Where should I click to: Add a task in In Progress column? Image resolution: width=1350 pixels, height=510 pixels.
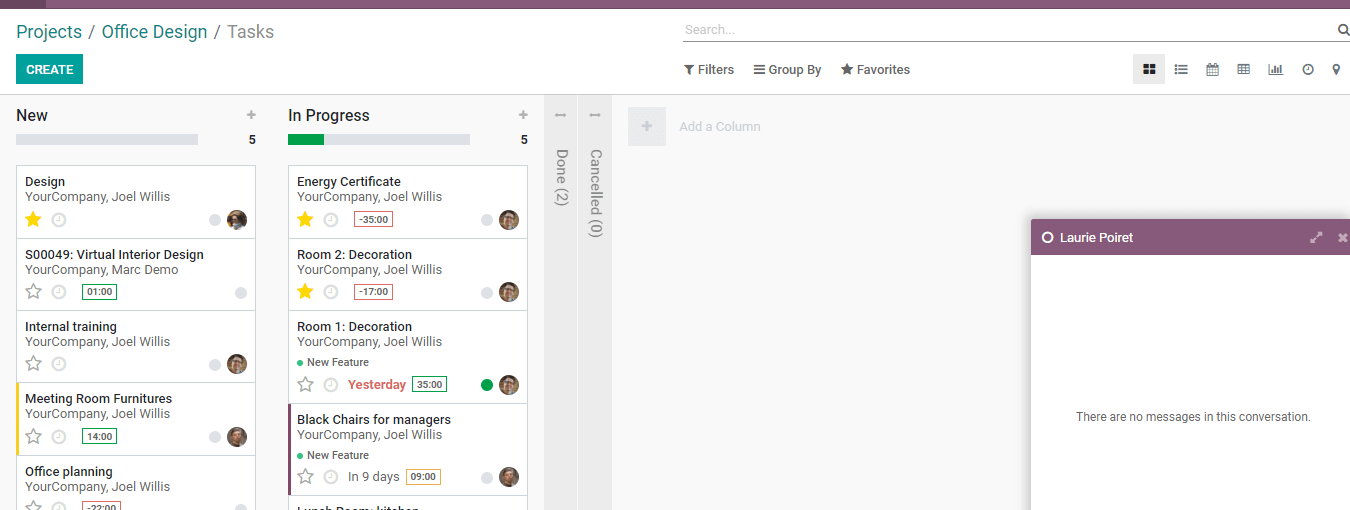(523, 115)
